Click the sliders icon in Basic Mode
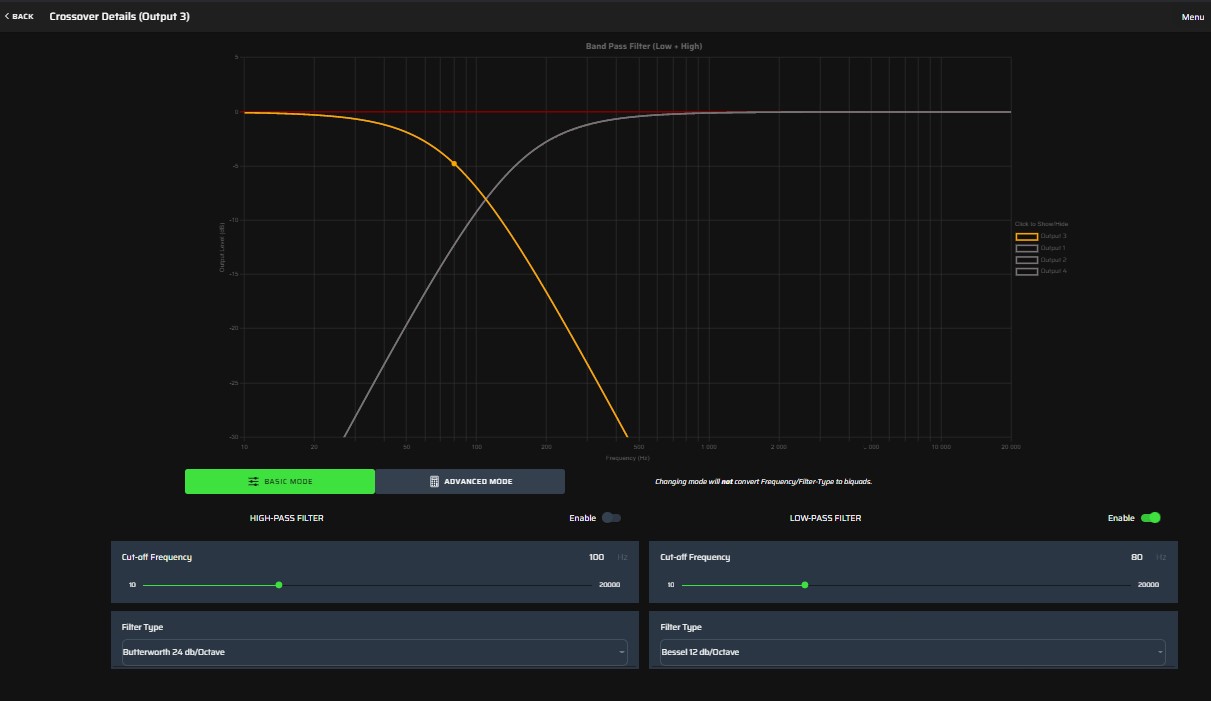 (254, 482)
